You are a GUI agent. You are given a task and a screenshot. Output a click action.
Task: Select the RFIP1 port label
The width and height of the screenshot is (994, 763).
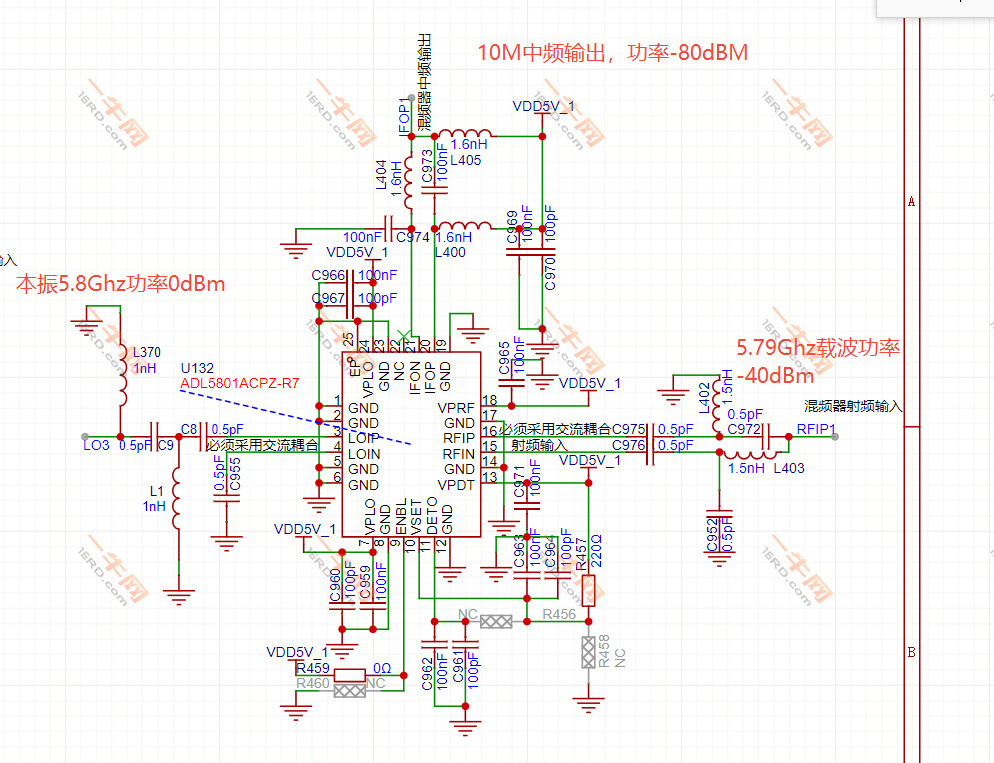coord(816,429)
